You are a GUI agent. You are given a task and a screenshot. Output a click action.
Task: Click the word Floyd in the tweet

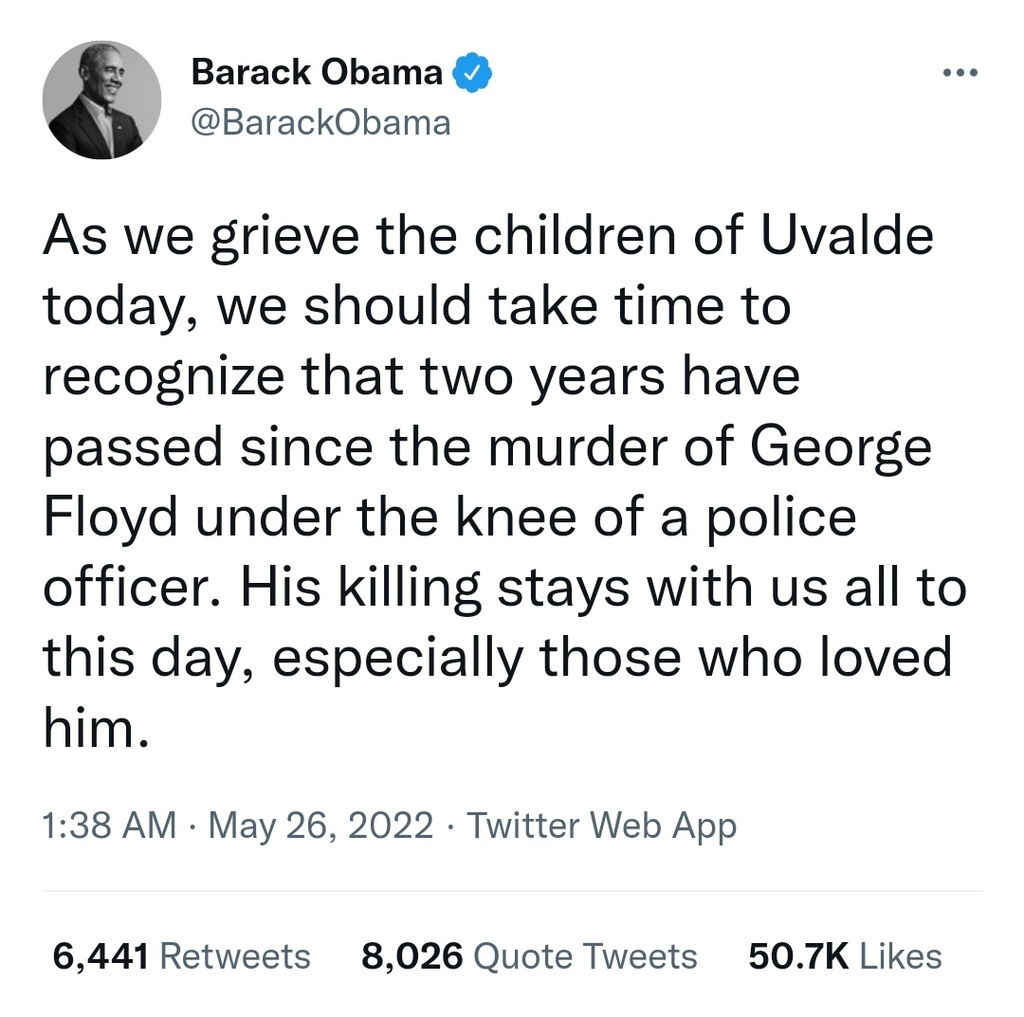[x=111, y=520]
